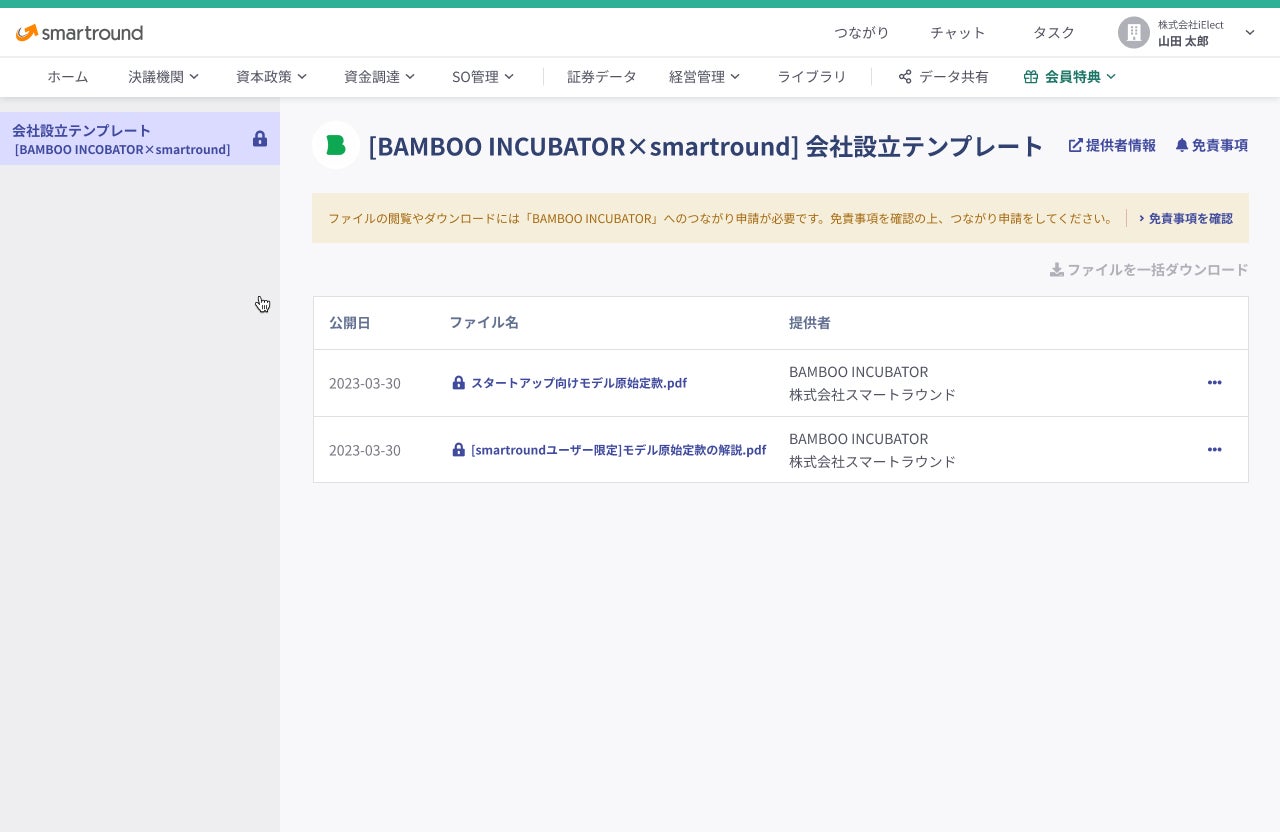
Task: Click the 提供者 column header
Action: tap(810, 323)
